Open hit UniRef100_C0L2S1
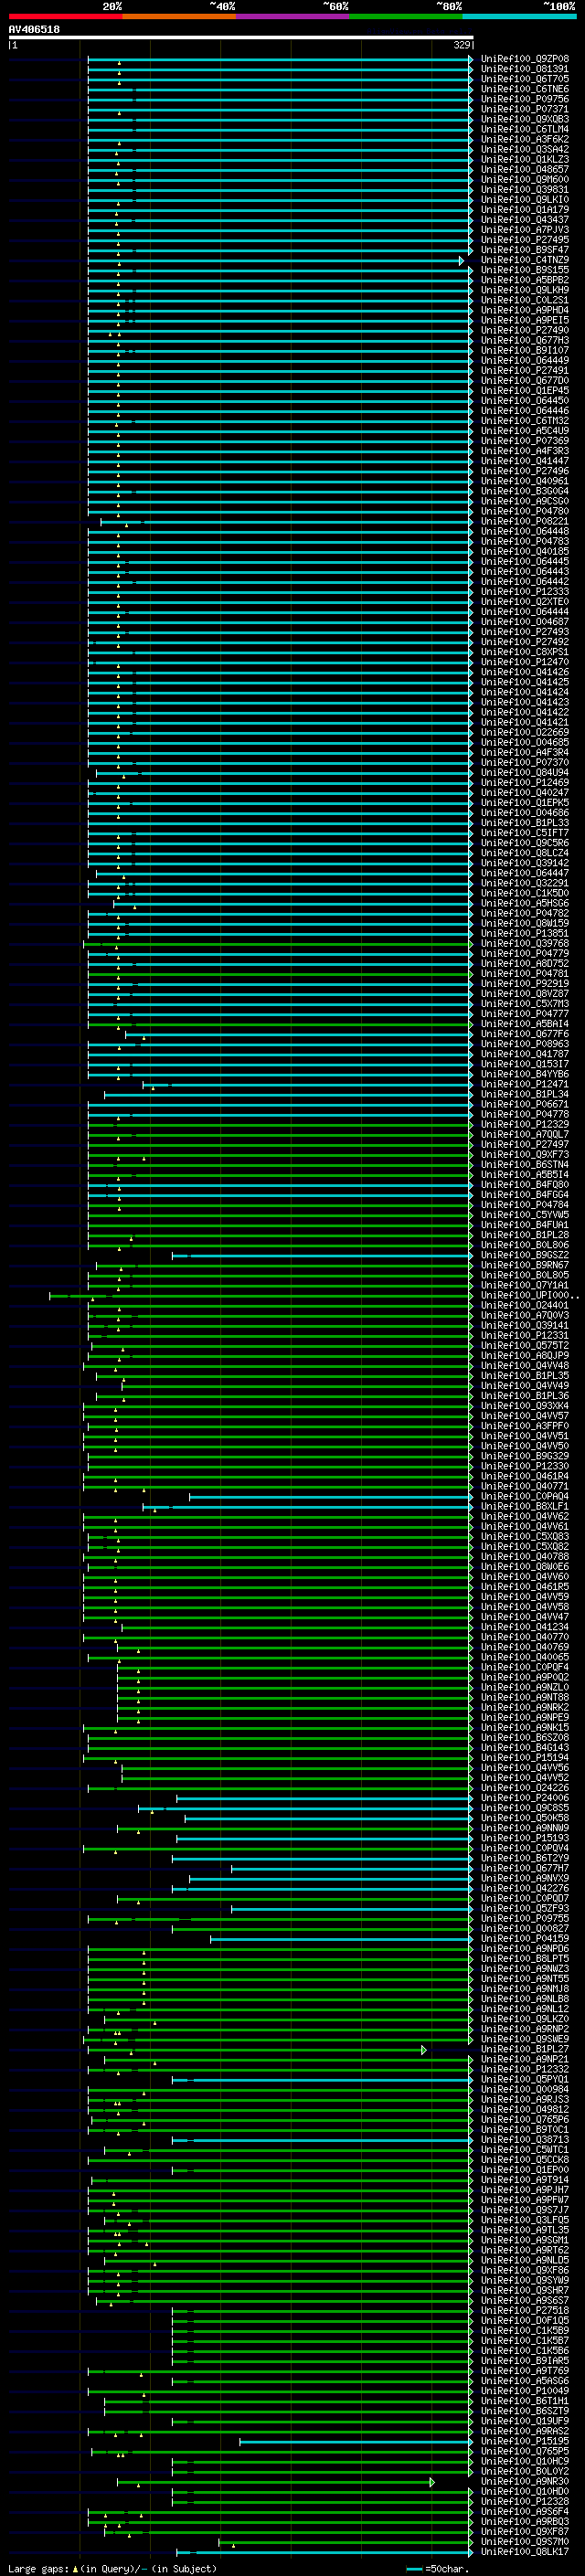The image size is (585, 2576). pos(525,300)
